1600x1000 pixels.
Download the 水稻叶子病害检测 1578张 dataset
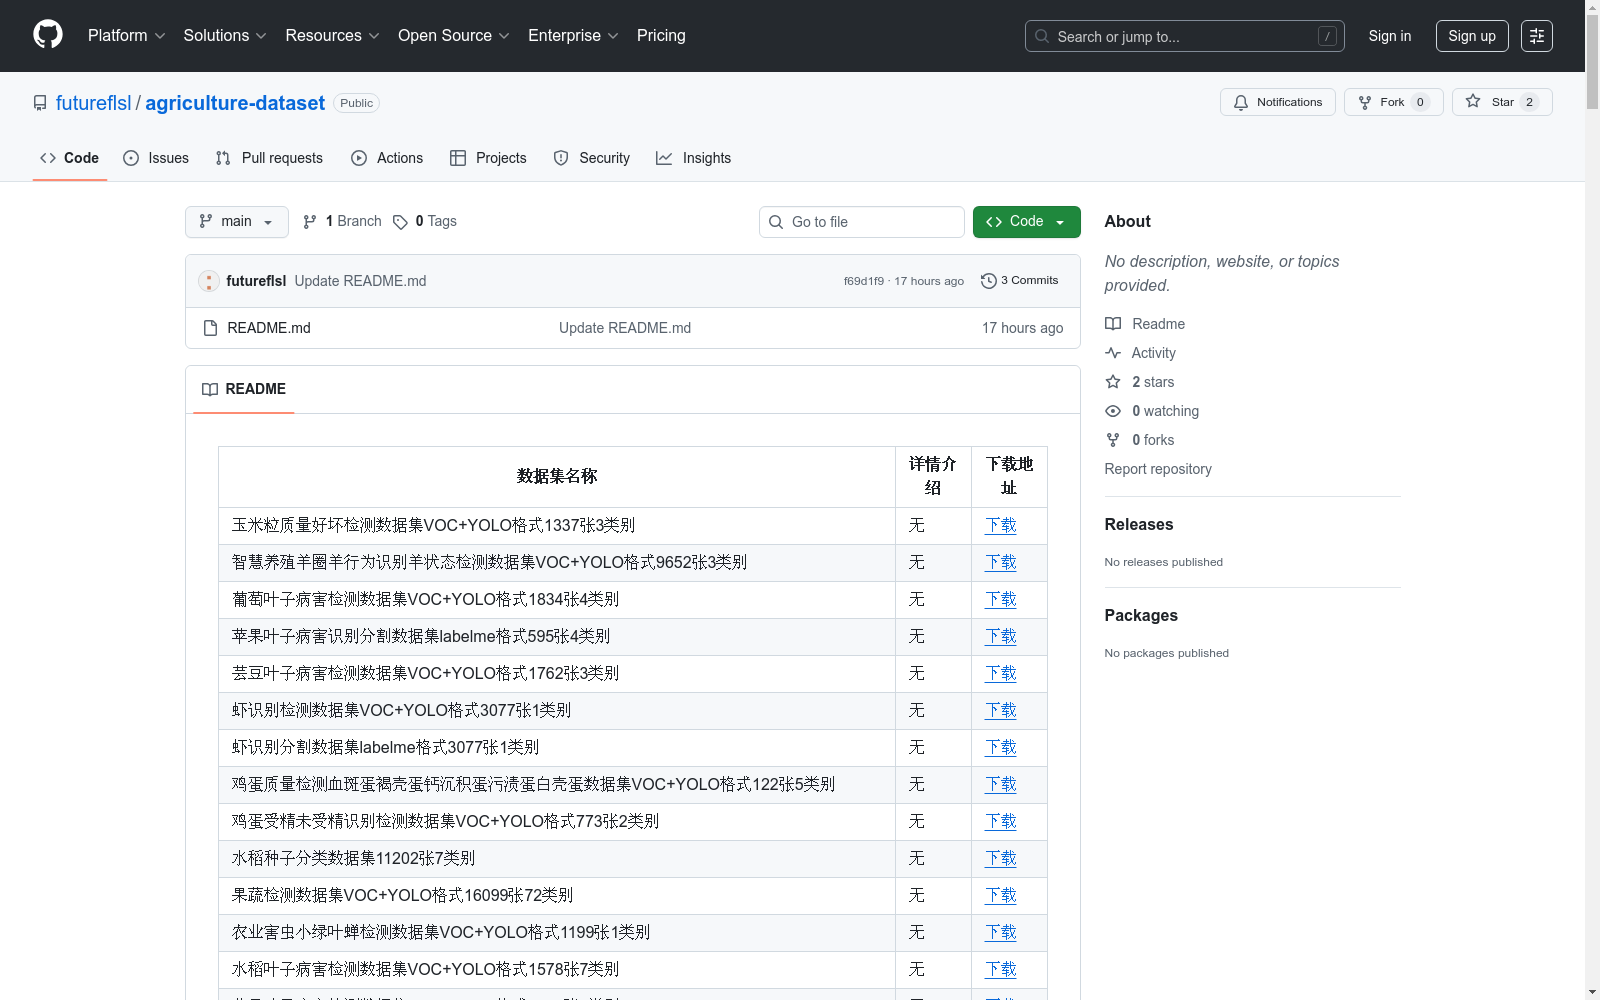point(1001,969)
